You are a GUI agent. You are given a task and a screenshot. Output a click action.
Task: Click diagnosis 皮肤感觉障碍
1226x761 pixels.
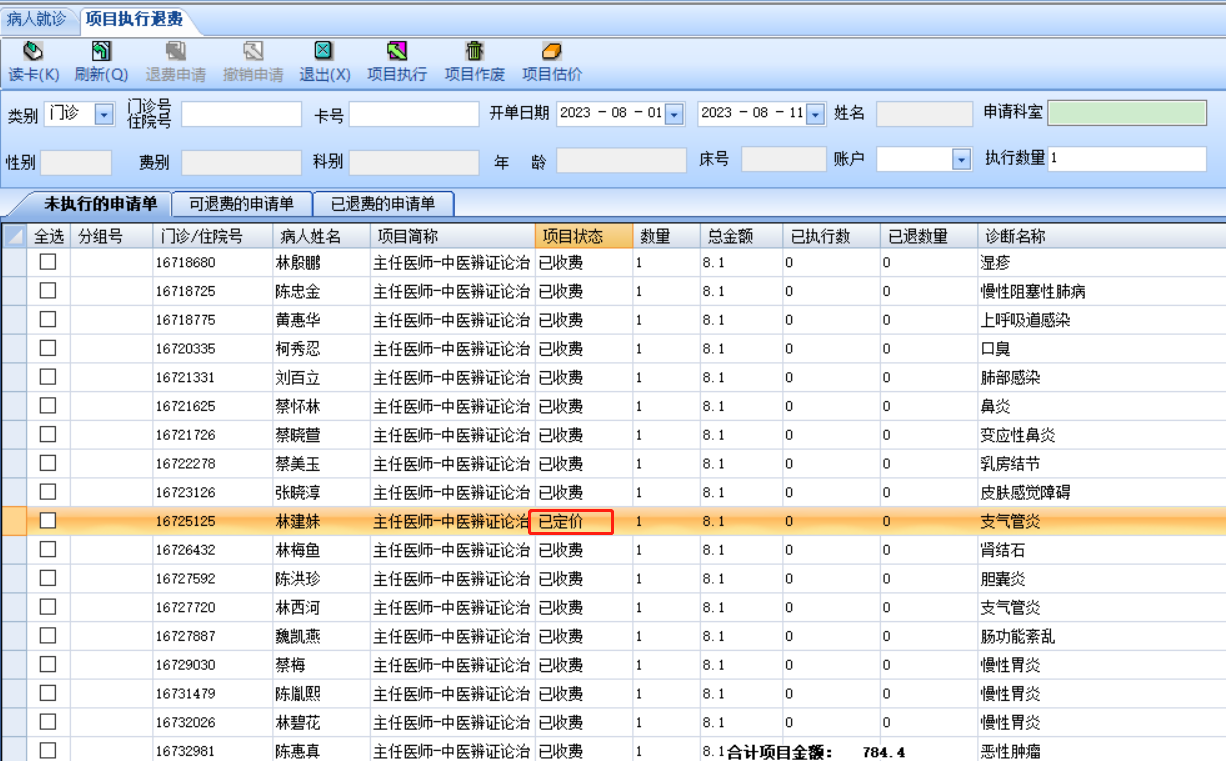(x=1025, y=493)
